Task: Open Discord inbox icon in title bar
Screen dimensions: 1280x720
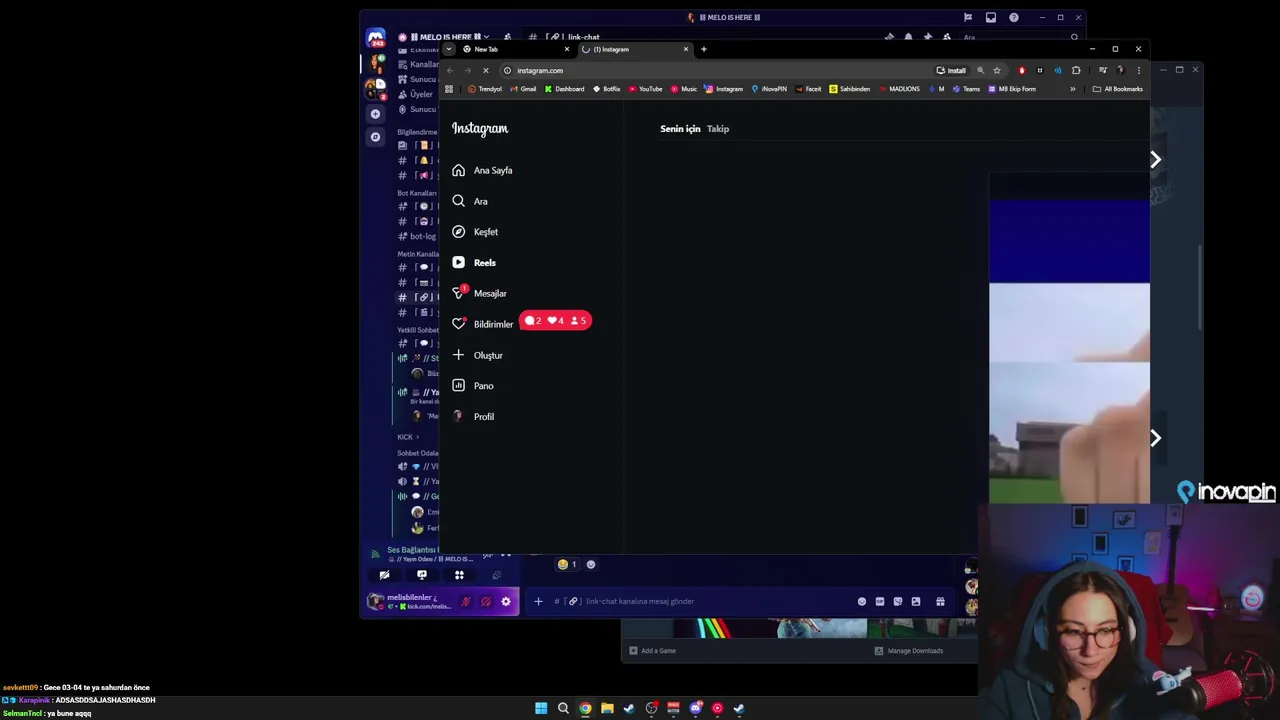Action: point(991,17)
